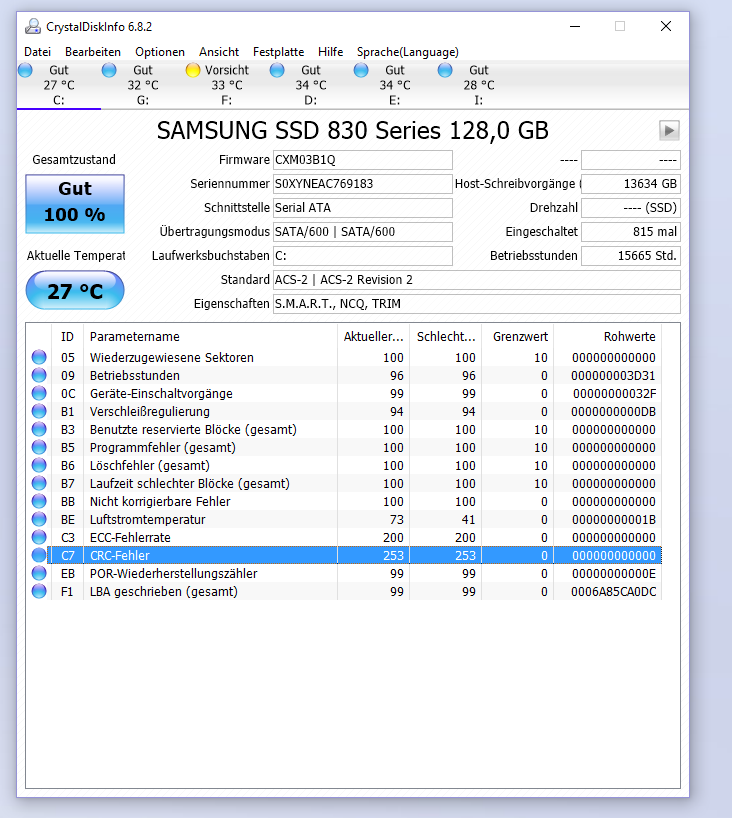The image size is (732, 818).
Task: Switch to drive D: tab
Action: coord(311,85)
